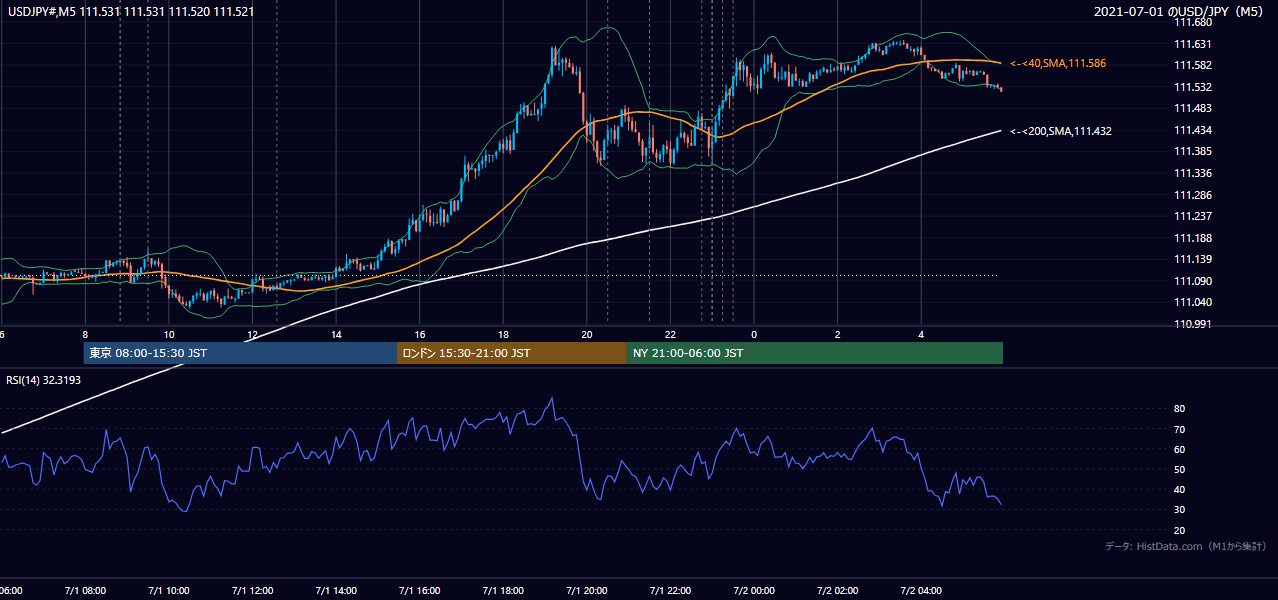1278x600 pixels.
Task: Click price axis value 111.532
Action: tap(1194, 87)
